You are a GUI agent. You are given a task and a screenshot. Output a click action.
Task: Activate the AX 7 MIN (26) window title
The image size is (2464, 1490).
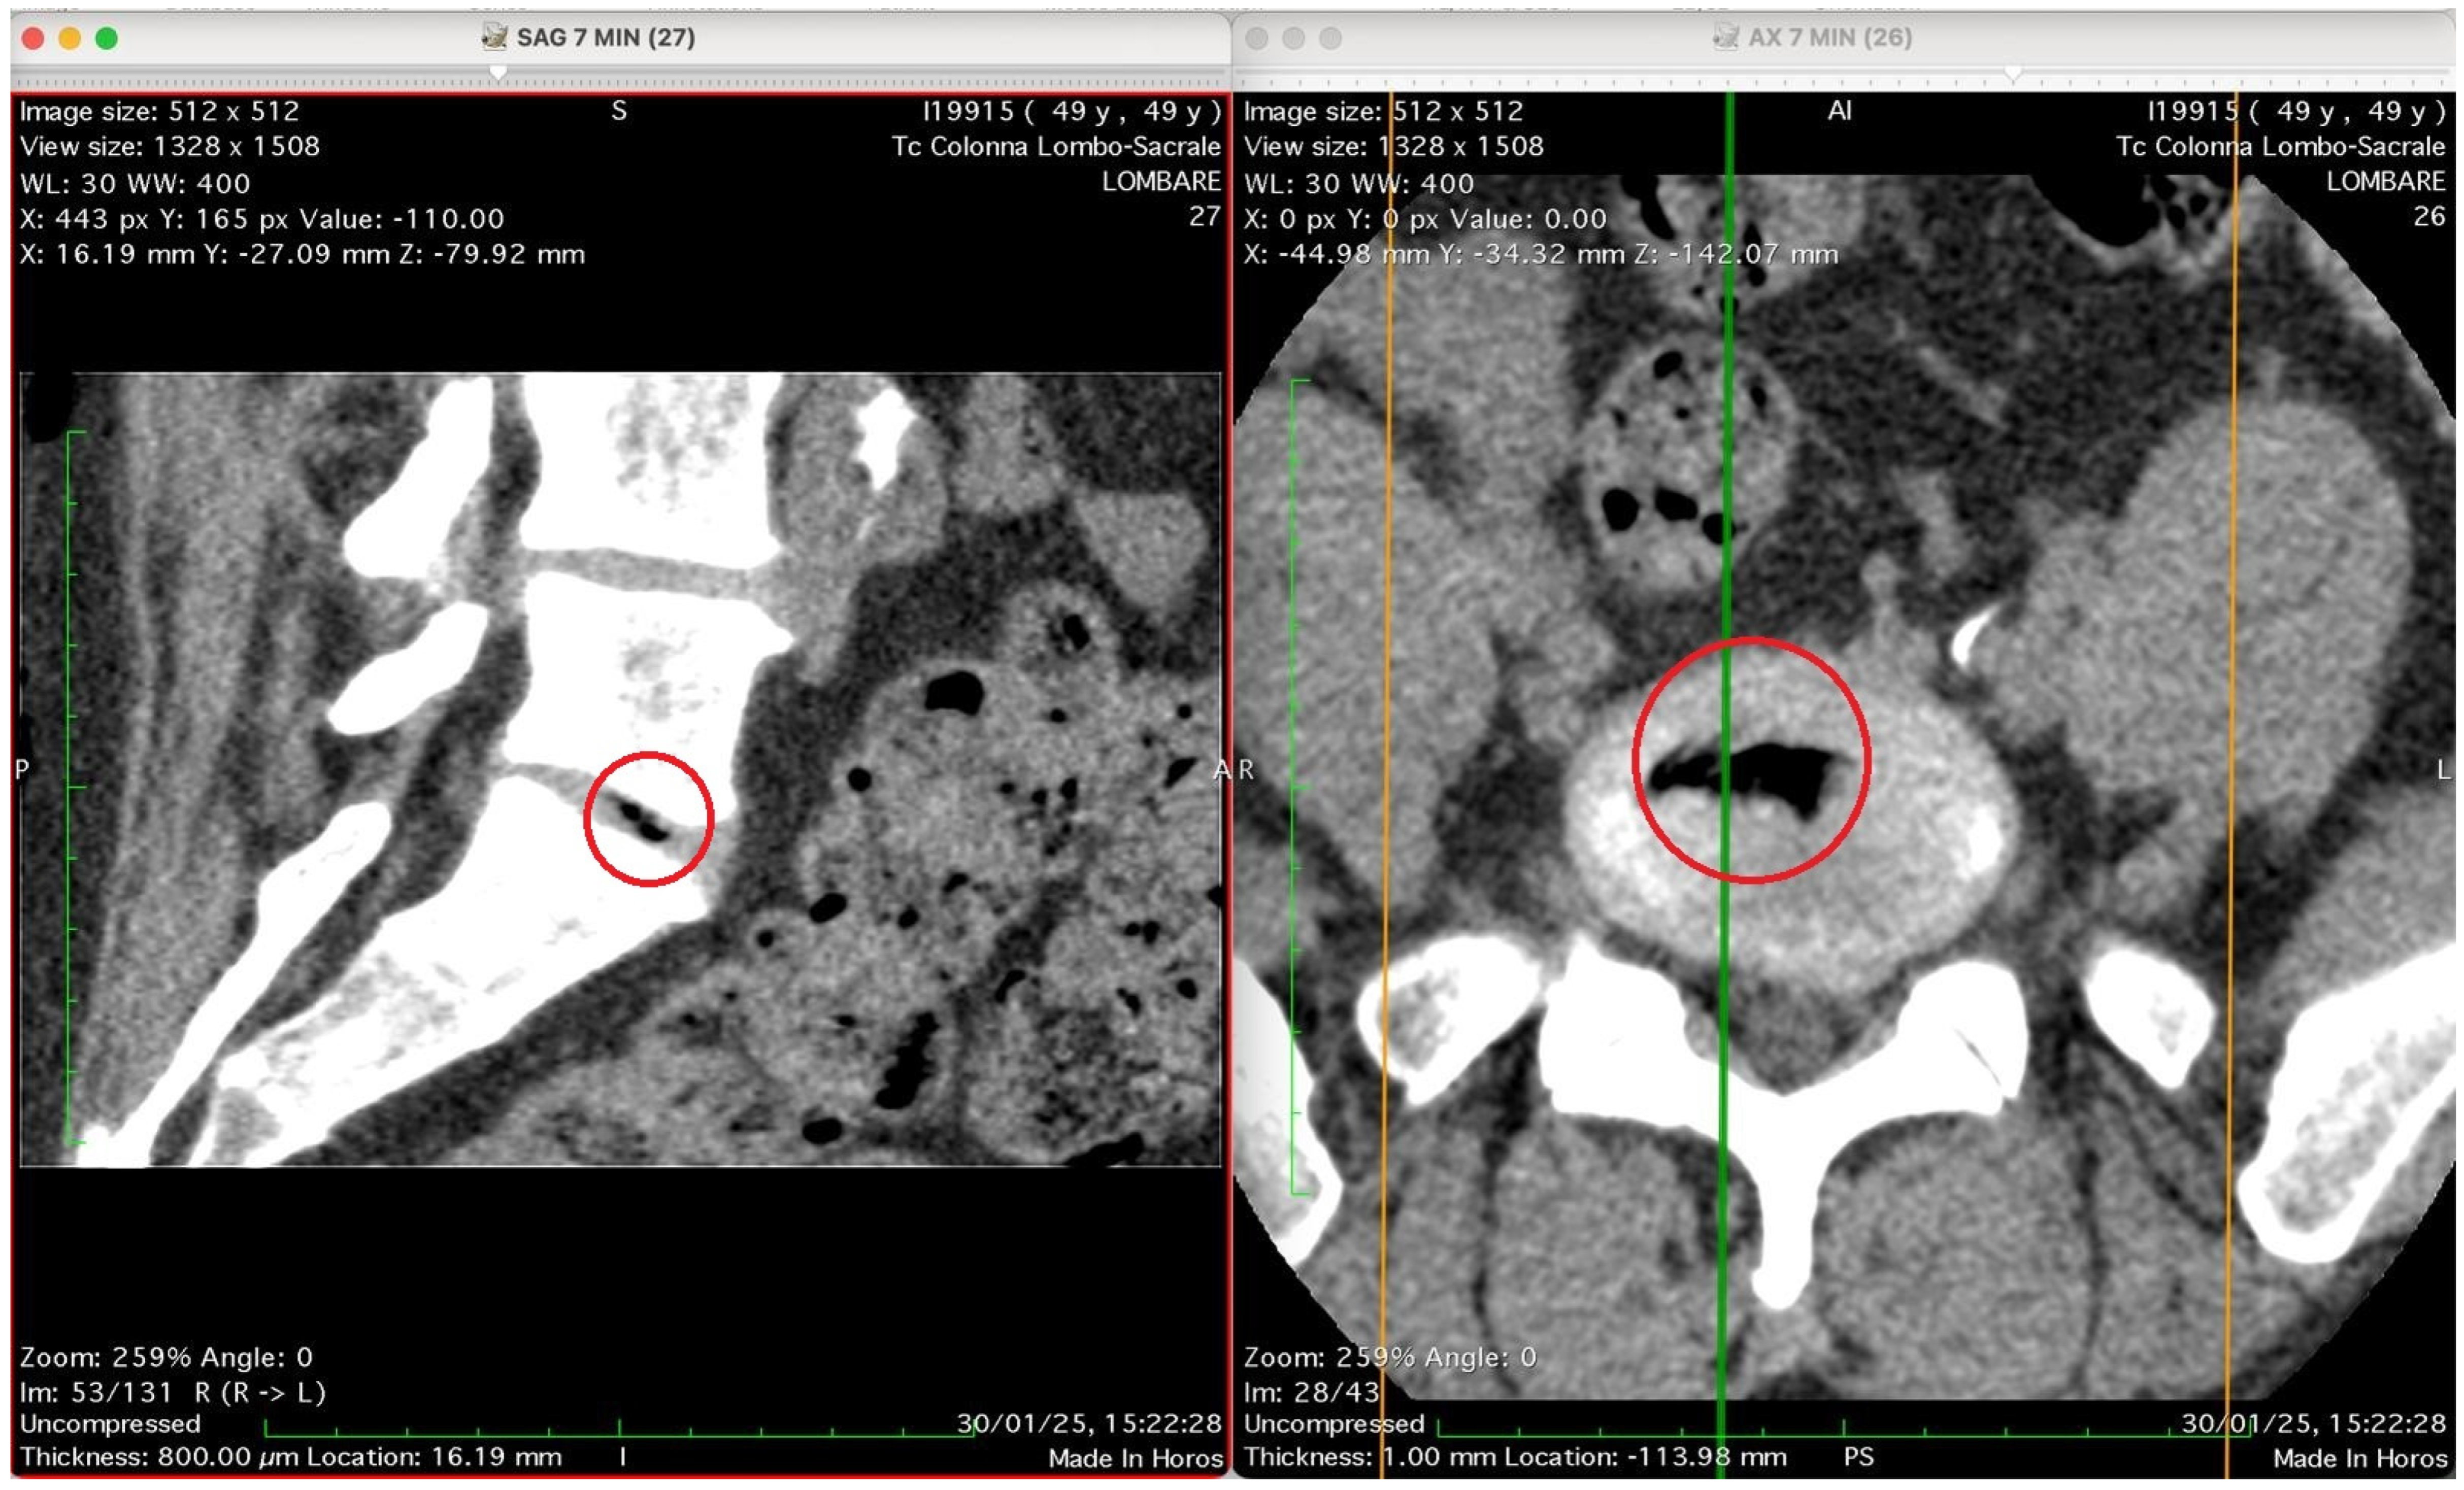click(1829, 37)
